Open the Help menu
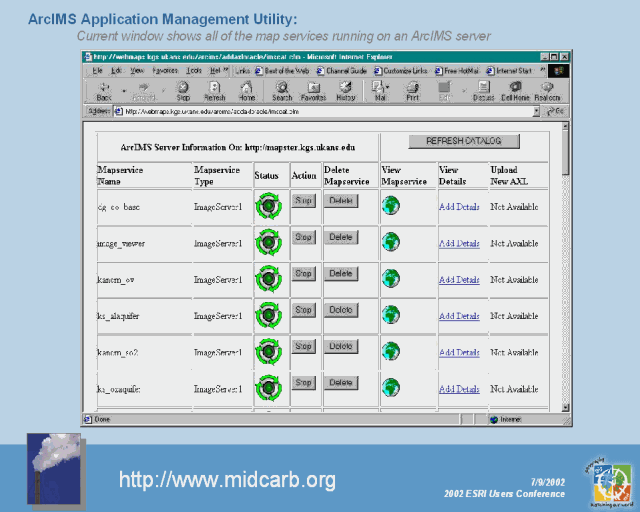The image size is (640, 512). [215, 71]
